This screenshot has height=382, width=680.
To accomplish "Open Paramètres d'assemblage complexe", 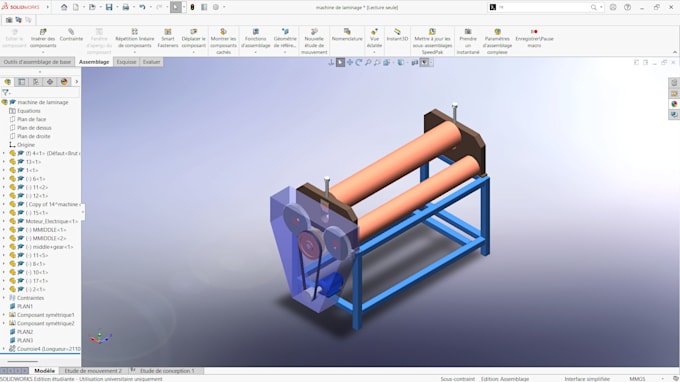I will tap(497, 42).
